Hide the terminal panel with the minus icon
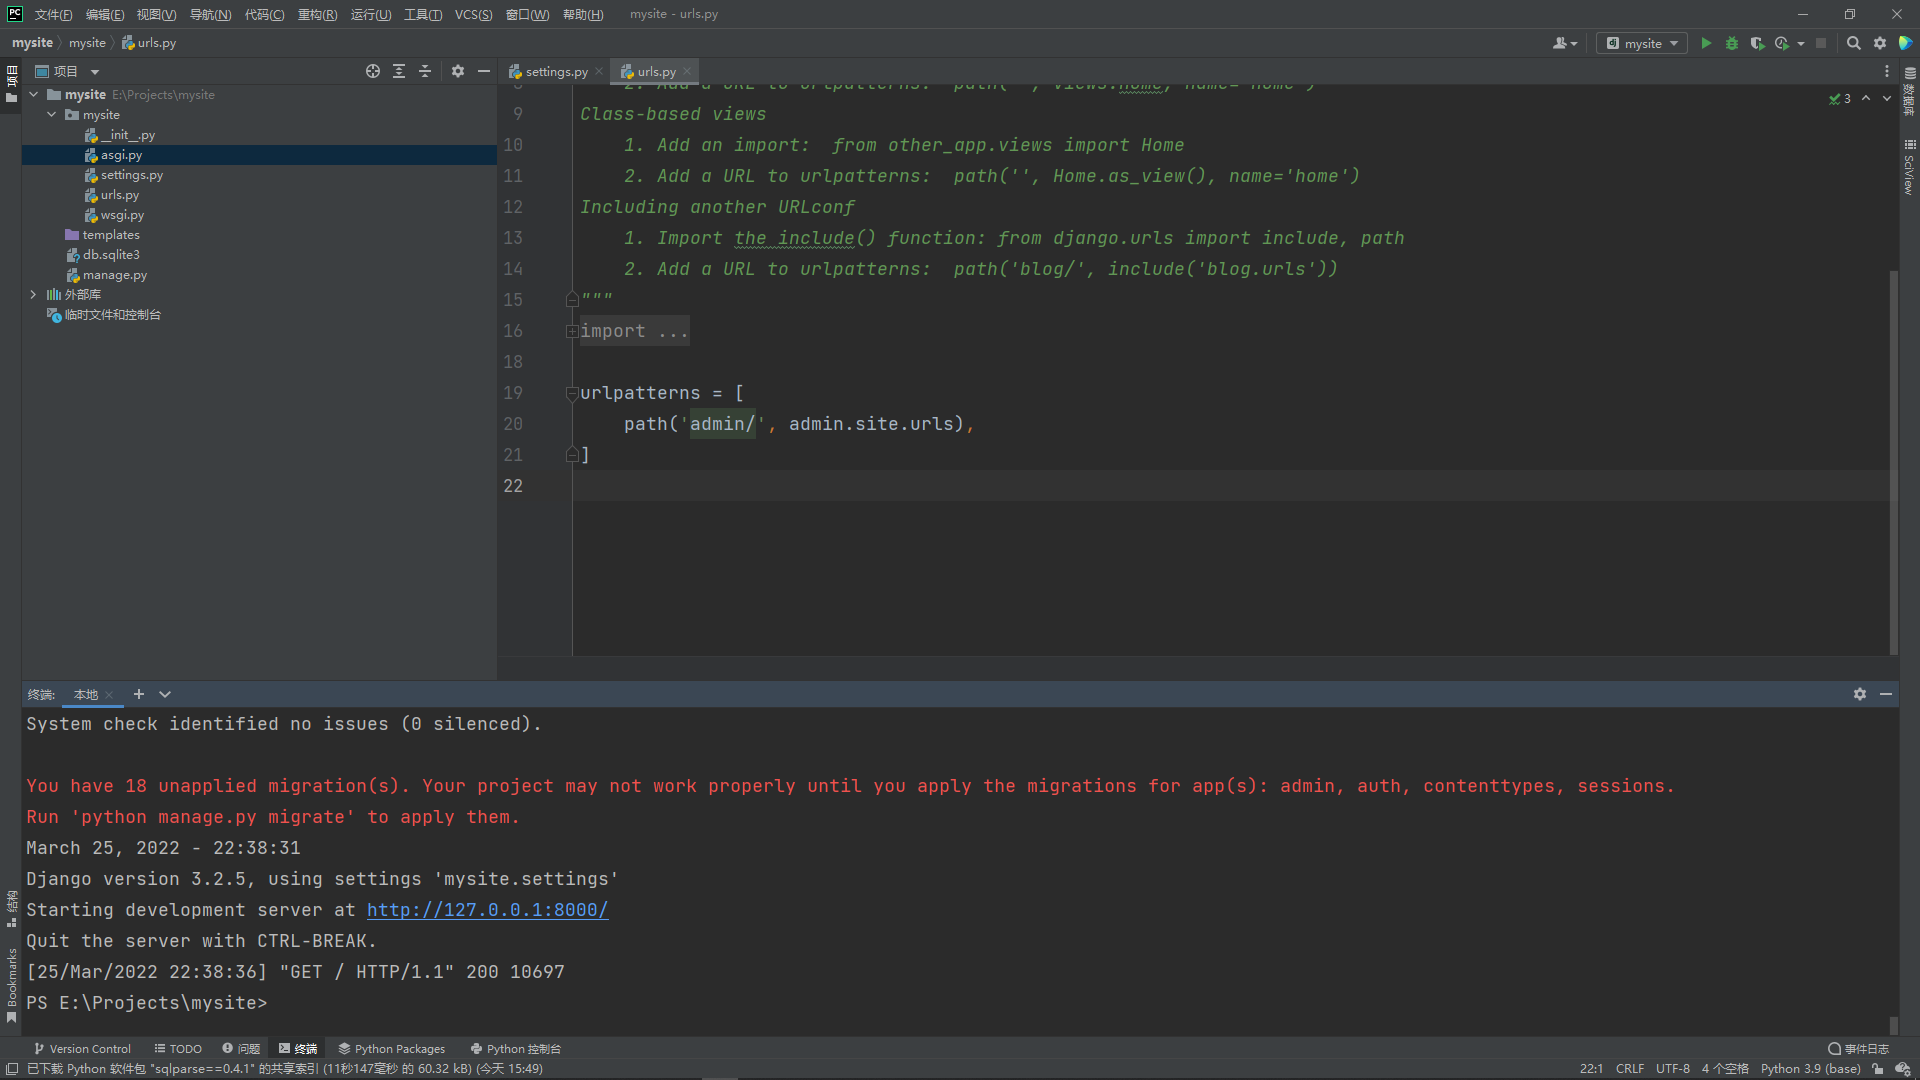The image size is (1920, 1080). coord(1886,694)
